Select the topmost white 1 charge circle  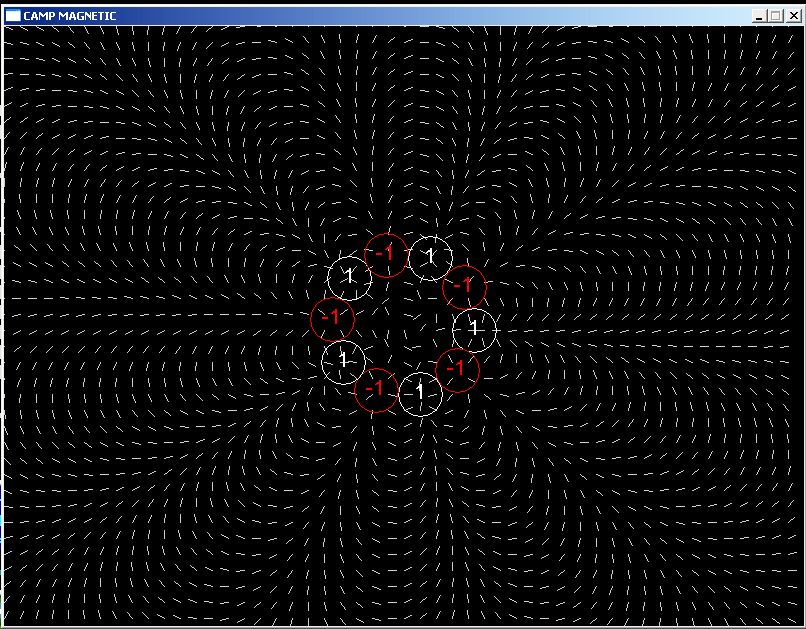[x=431, y=258]
